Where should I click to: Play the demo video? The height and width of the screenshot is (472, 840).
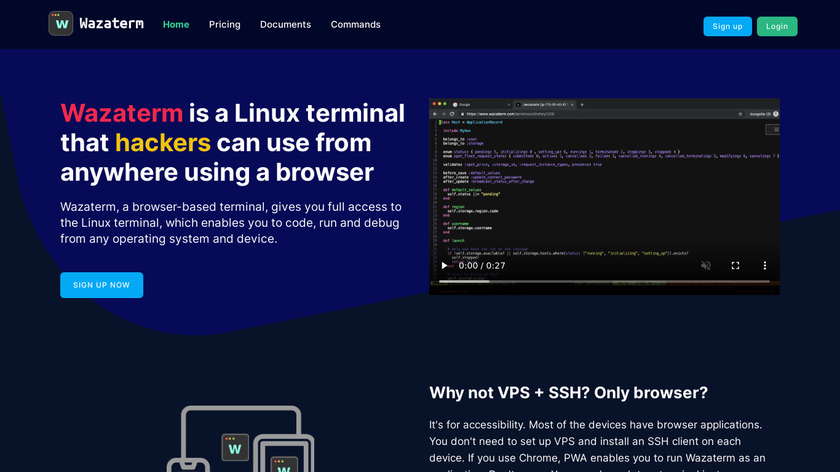[x=444, y=266]
